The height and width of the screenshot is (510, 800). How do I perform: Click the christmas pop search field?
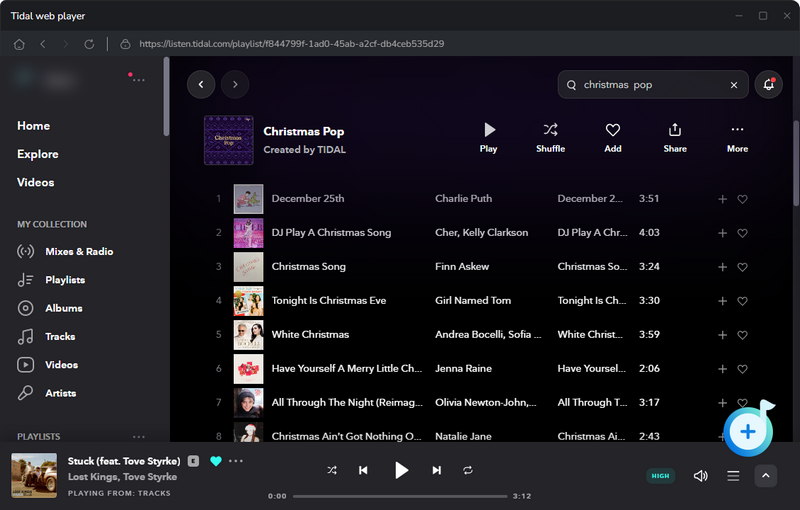point(653,85)
